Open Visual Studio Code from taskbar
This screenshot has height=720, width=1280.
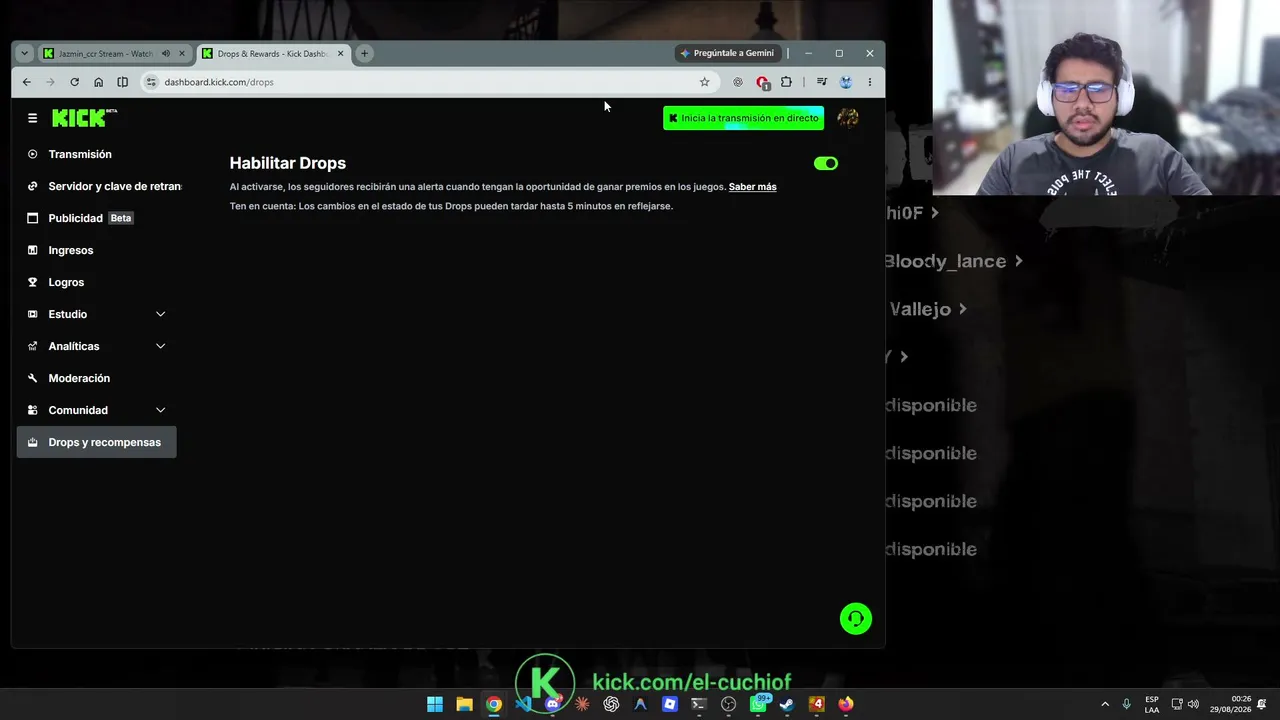click(x=523, y=704)
